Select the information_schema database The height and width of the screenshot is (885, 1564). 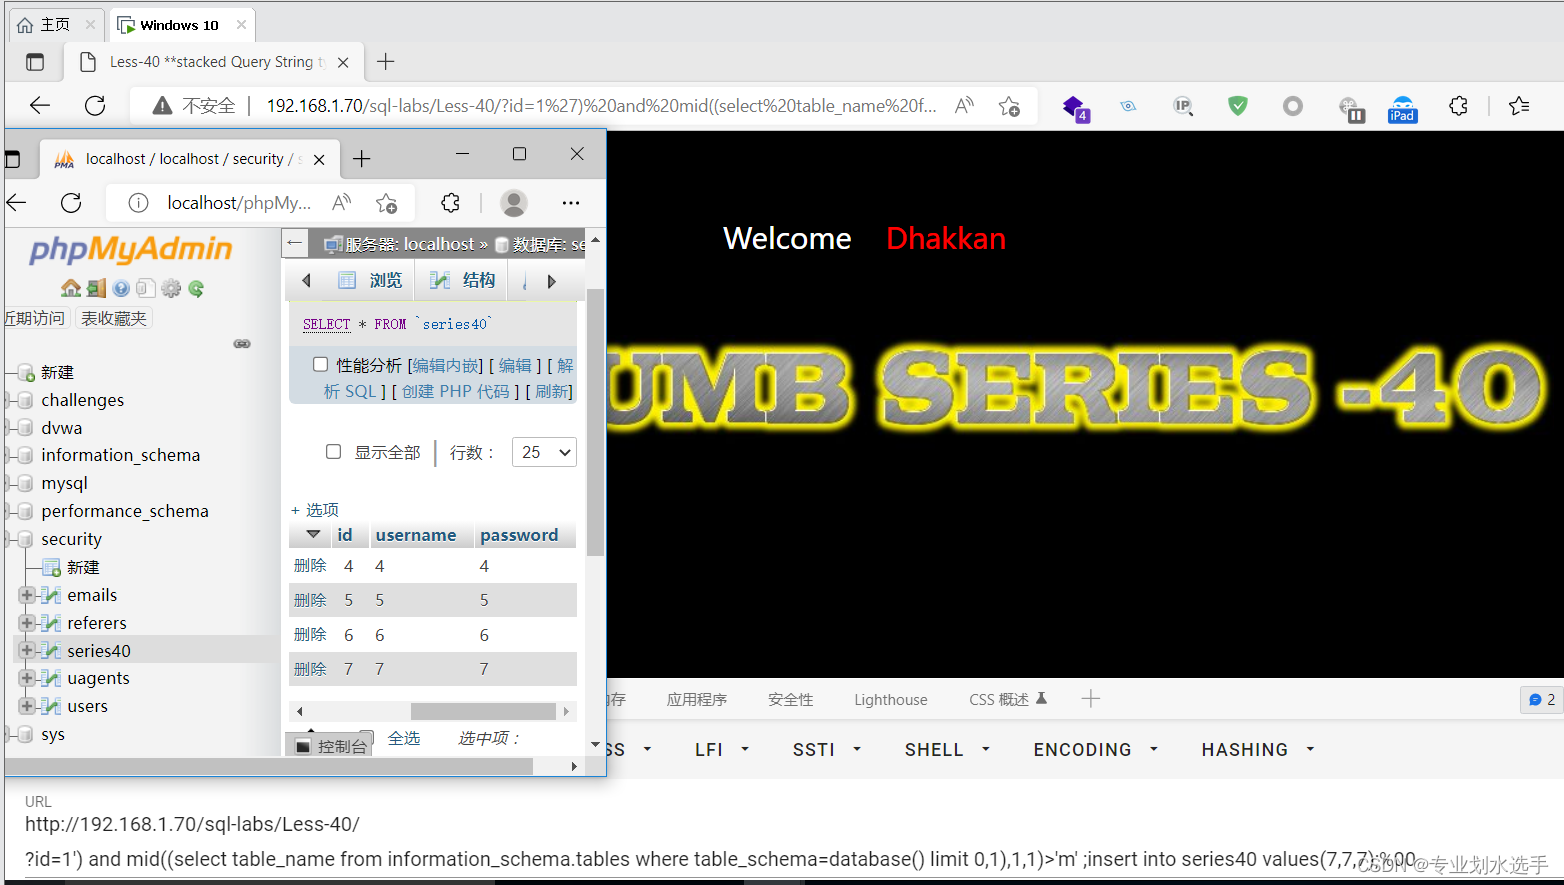(x=120, y=455)
